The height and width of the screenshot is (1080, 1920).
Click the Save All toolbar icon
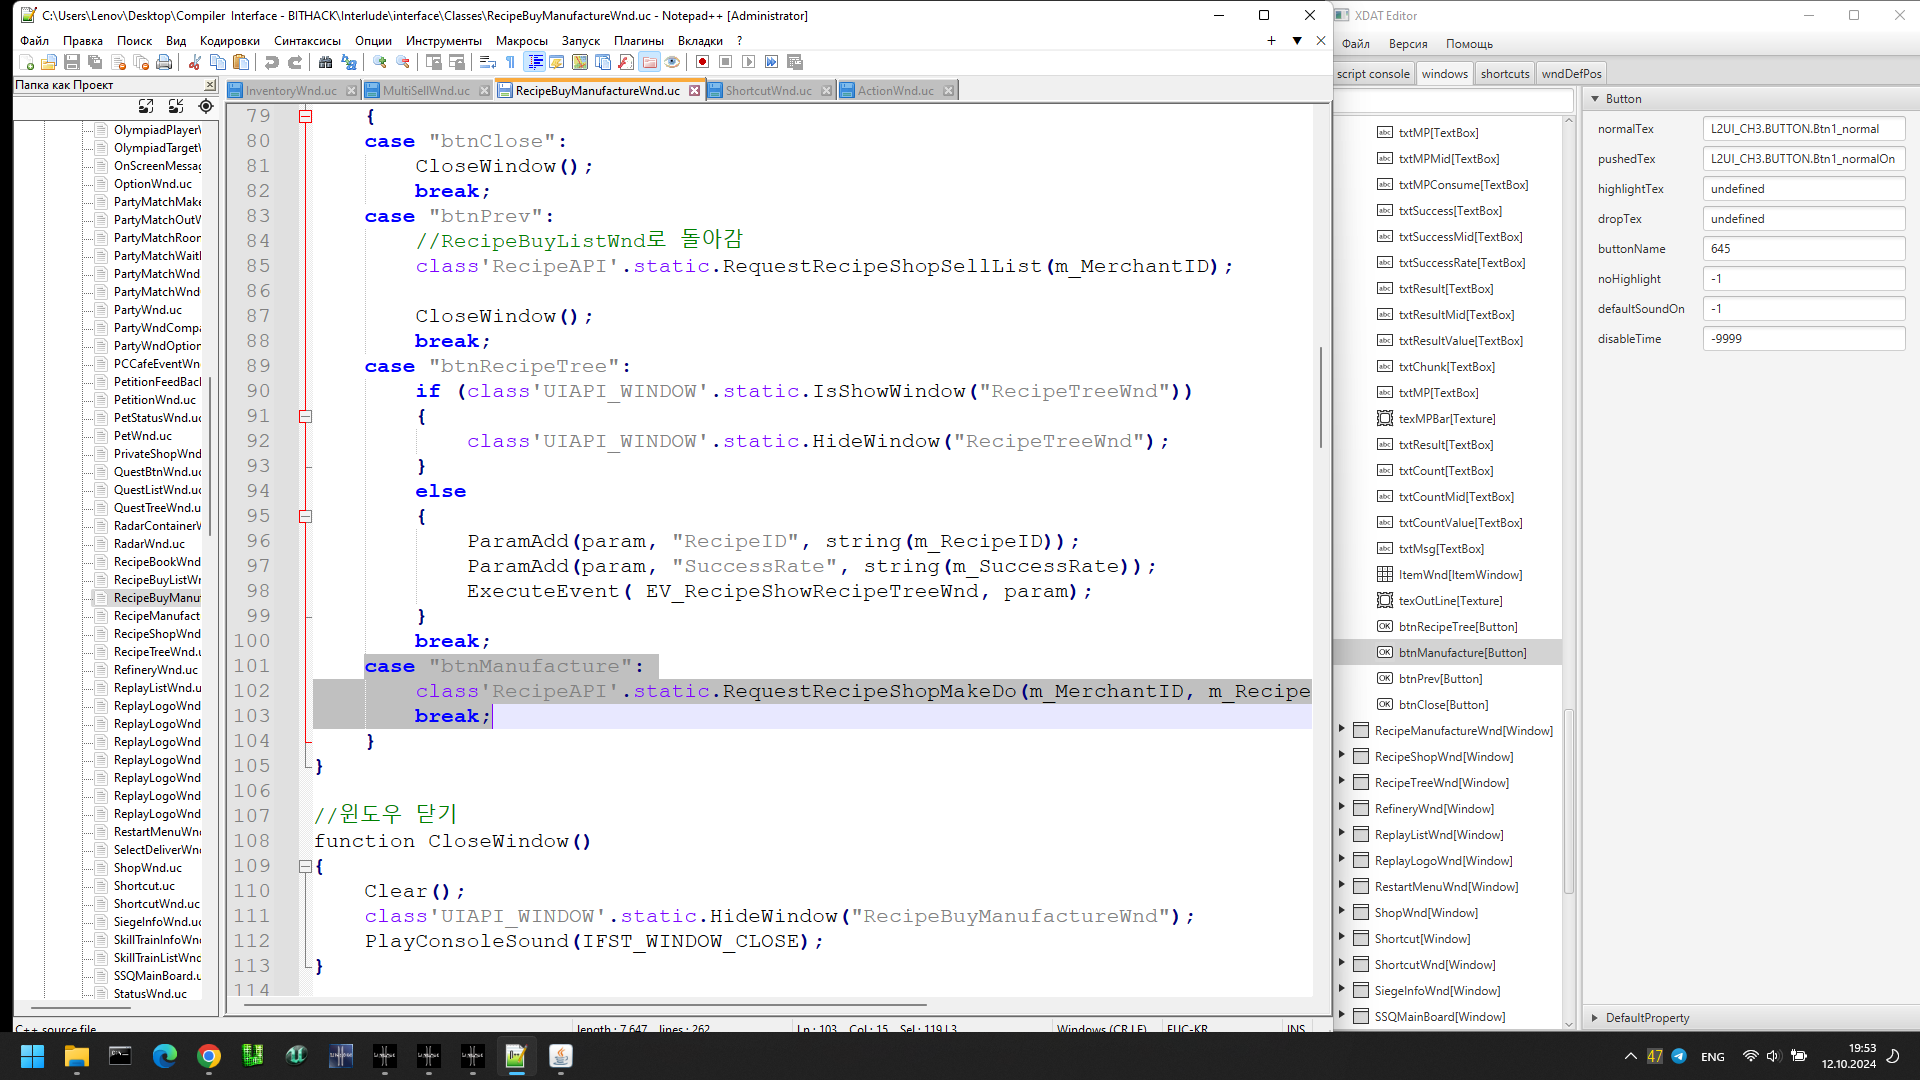(95, 62)
